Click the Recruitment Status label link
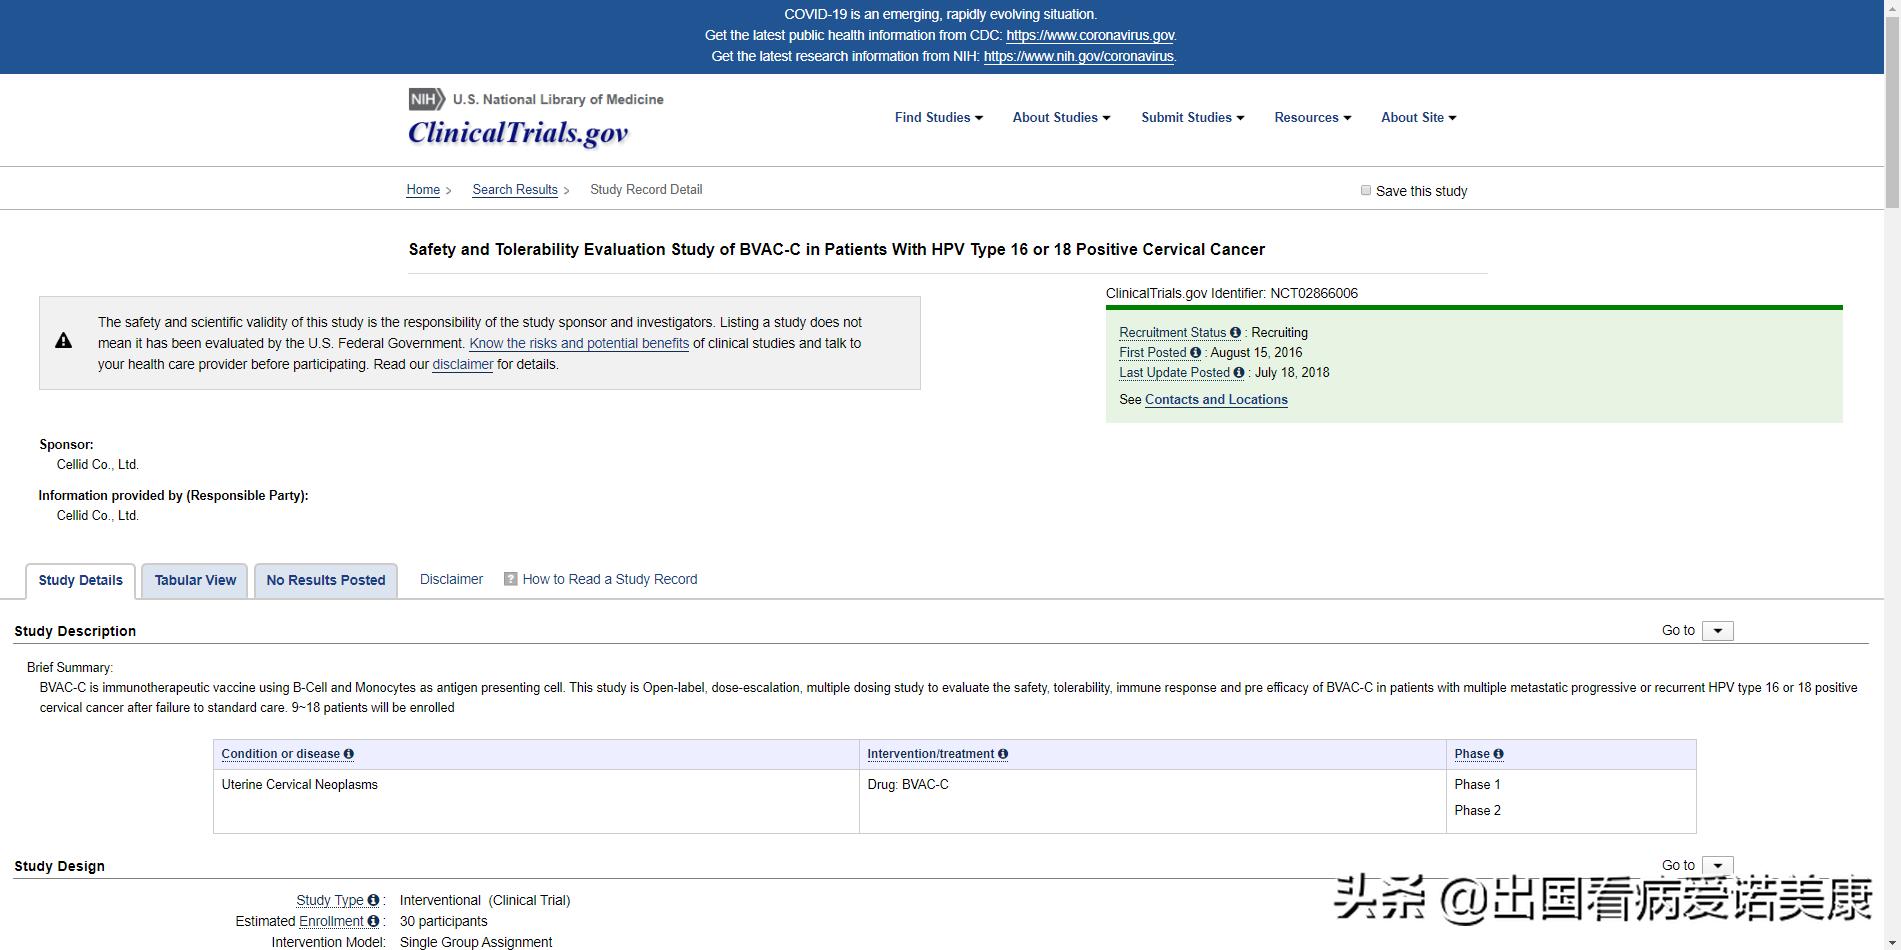Viewport: 1901px width, 950px height. tap(1172, 333)
